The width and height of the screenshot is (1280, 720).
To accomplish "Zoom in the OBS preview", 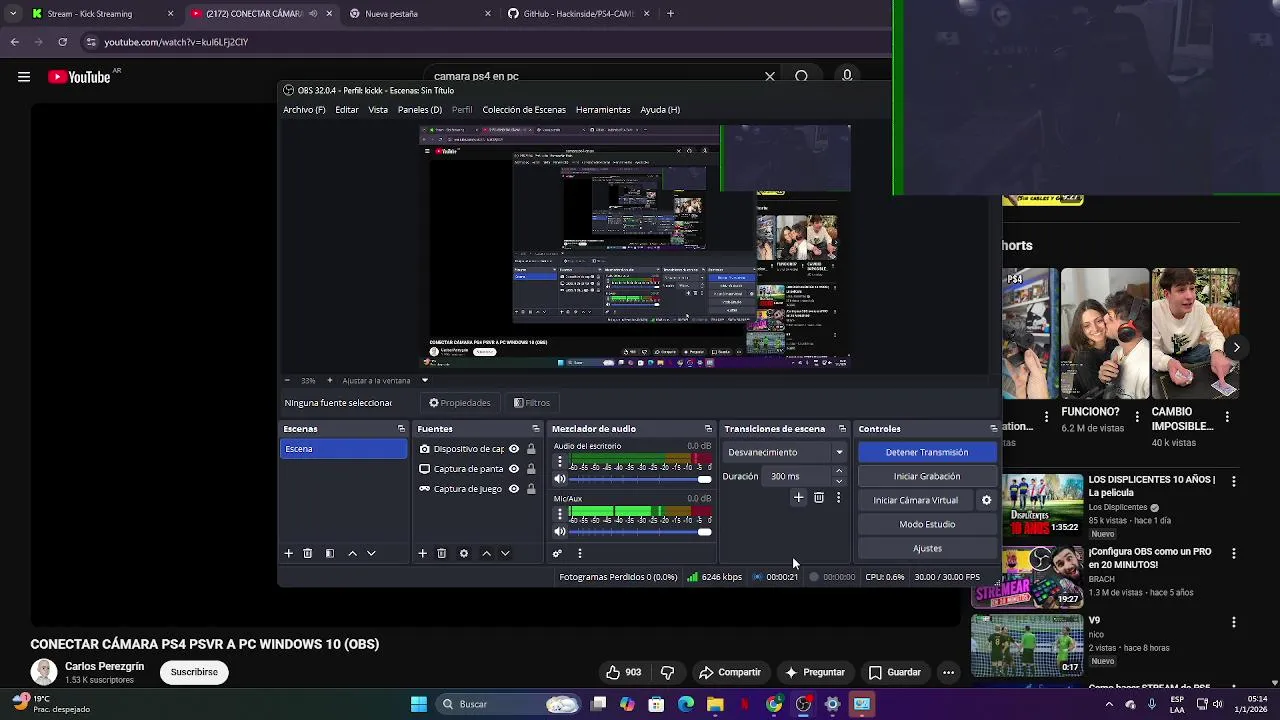I will click(x=330, y=380).
